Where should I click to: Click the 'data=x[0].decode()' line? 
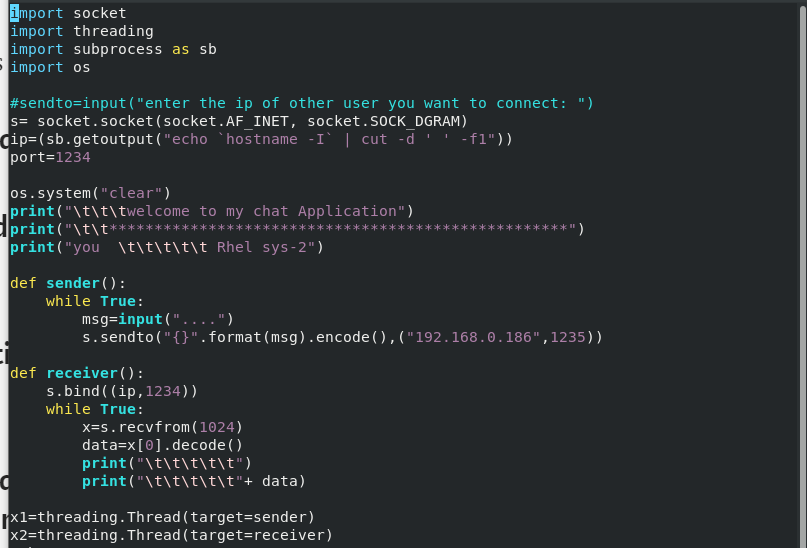pos(162,446)
